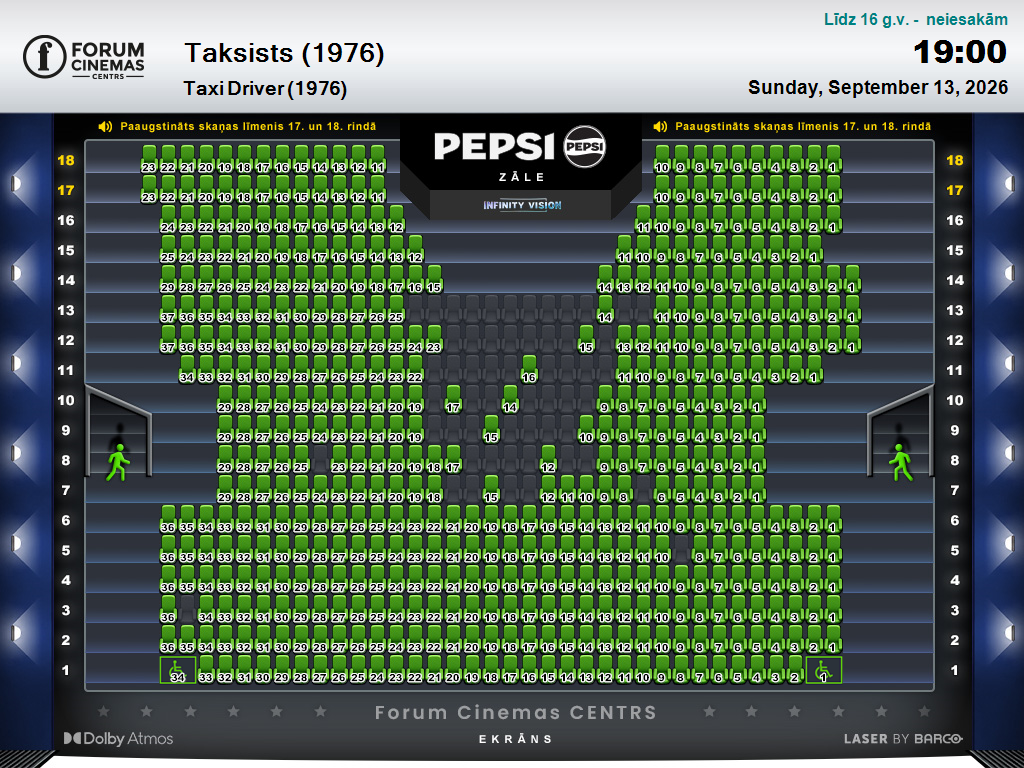Image resolution: width=1024 pixels, height=768 pixels.
Task: Click the right green emergency exit icon
Action: 901,462
